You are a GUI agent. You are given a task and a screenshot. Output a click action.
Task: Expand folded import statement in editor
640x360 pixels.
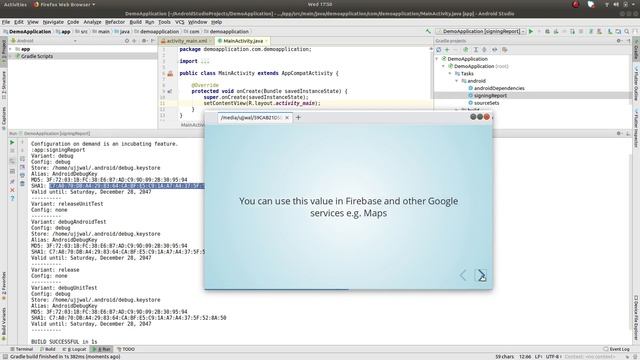pos(204,61)
